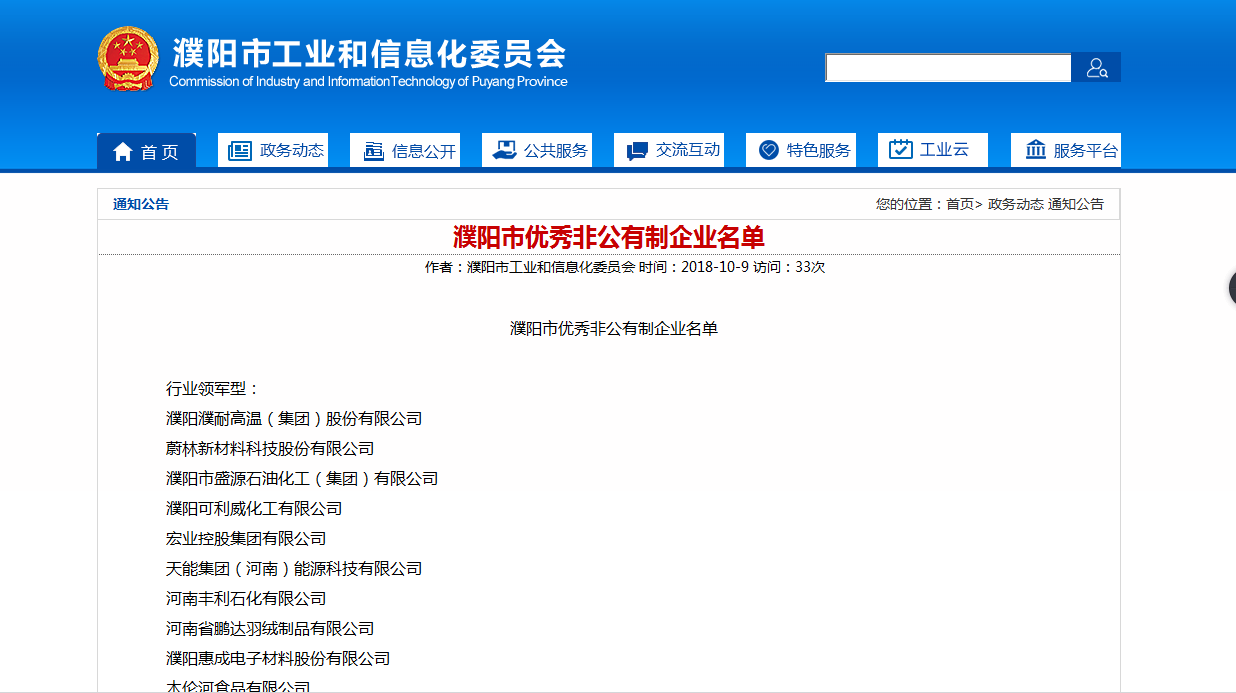Click the calendar check icon beside 工业云
The width and height of the screenshot is (1236, 693).
pos(900,150)
